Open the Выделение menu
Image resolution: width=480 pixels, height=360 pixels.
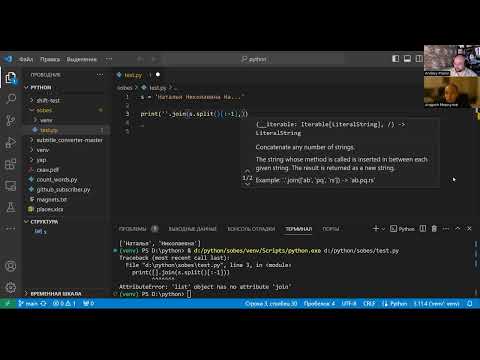pos(82,59)
